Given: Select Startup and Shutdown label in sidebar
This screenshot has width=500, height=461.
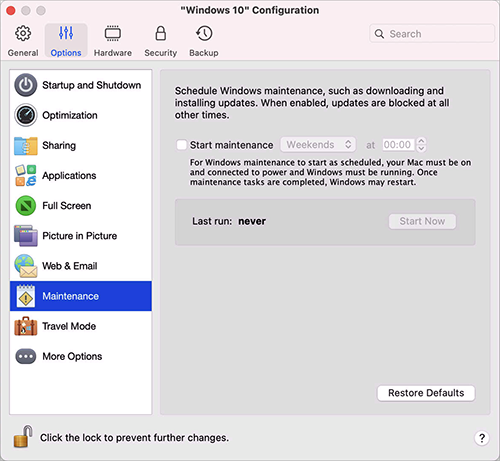Looking at the screenshot, I should point(92,85).
